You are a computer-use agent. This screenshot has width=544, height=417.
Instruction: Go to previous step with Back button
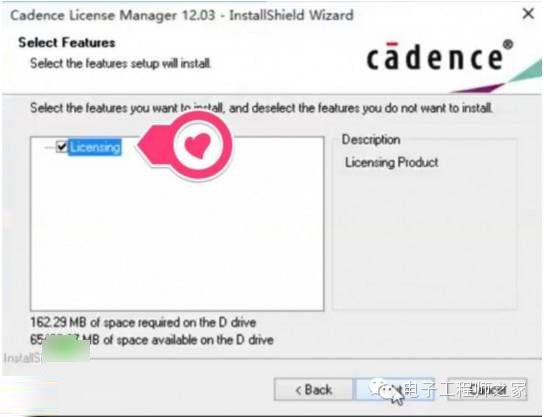coord(313,389)
